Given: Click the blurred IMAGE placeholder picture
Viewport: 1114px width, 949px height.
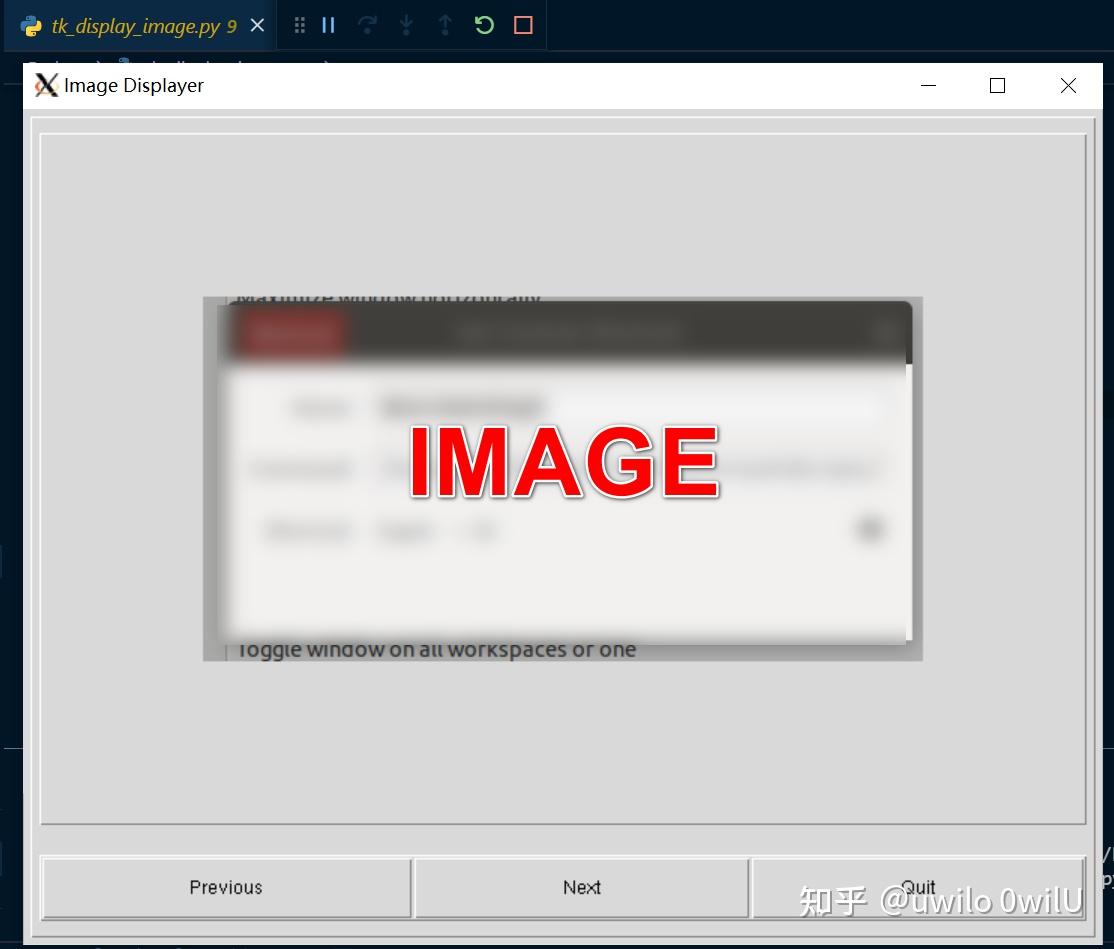Looking at the screenshot, I should 562,477.
